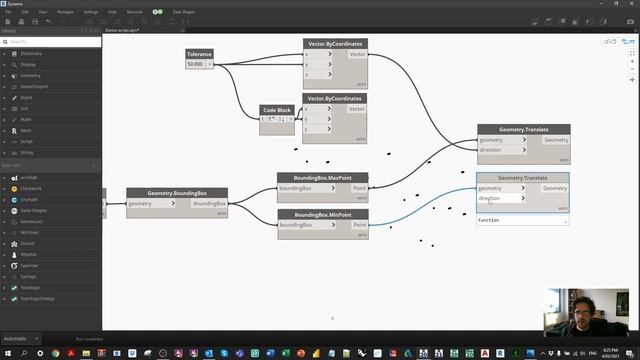Click the pan cross icon on canvas
Viewport: 640px width, 360px height.
[632, 80]
